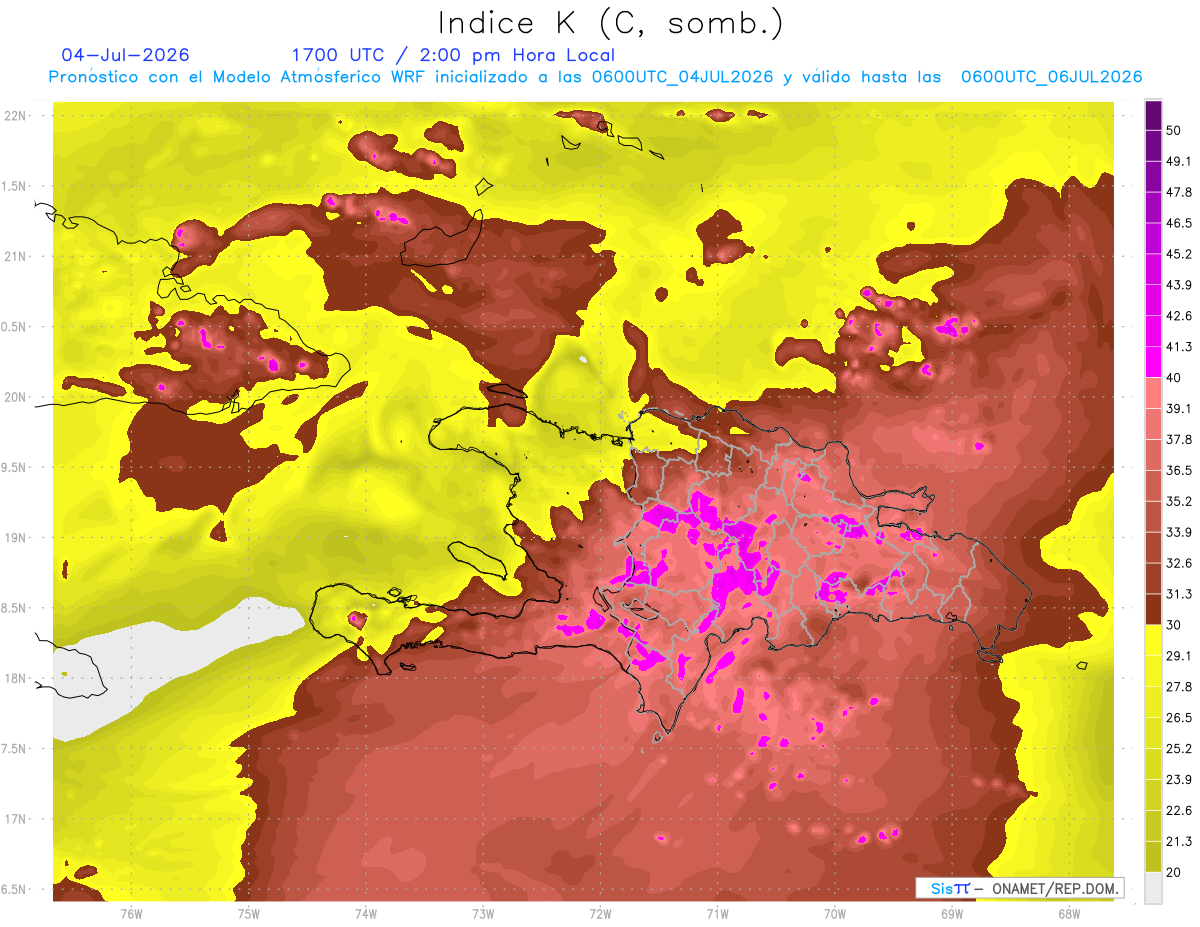Click the "SisTT - ONAMET/REP.DOM." credit label
The image size is (1200, 927).
[x=1020, y=888]
